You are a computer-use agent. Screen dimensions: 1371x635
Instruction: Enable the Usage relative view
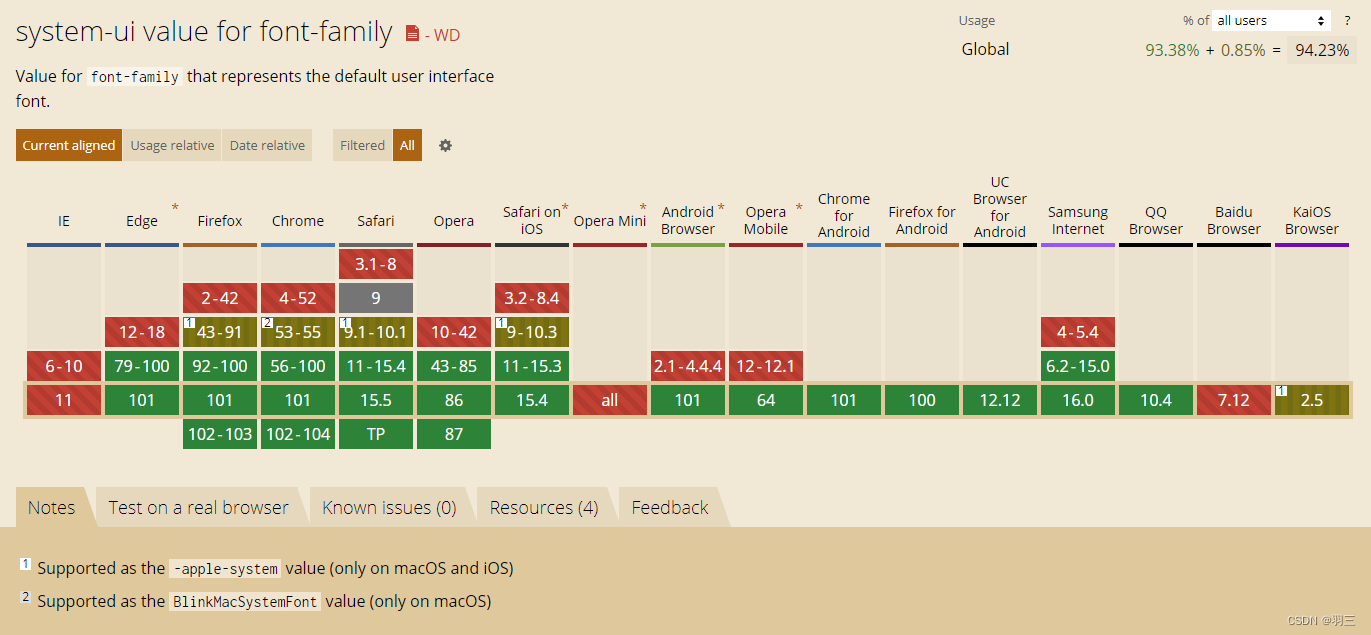[x=171, y=145]
